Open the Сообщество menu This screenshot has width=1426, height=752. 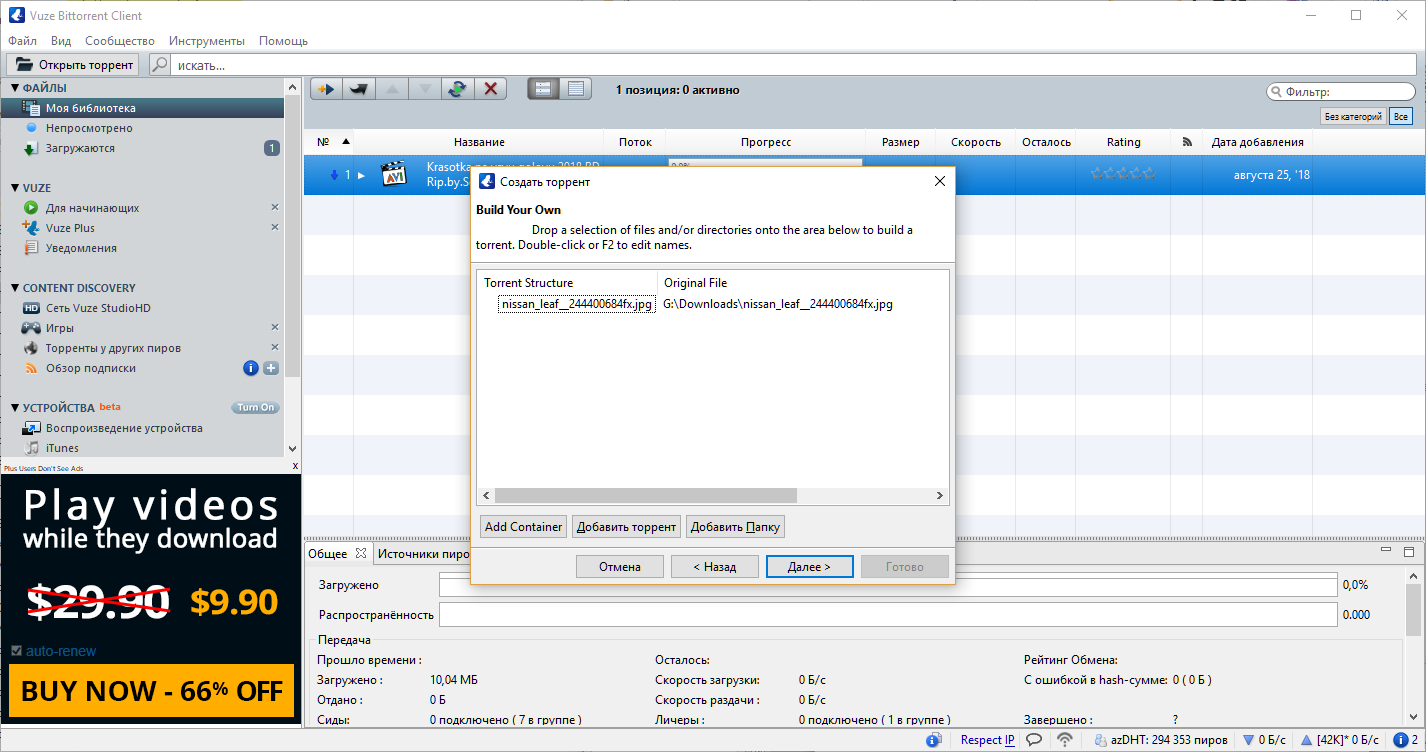click(x=120, y=41)
